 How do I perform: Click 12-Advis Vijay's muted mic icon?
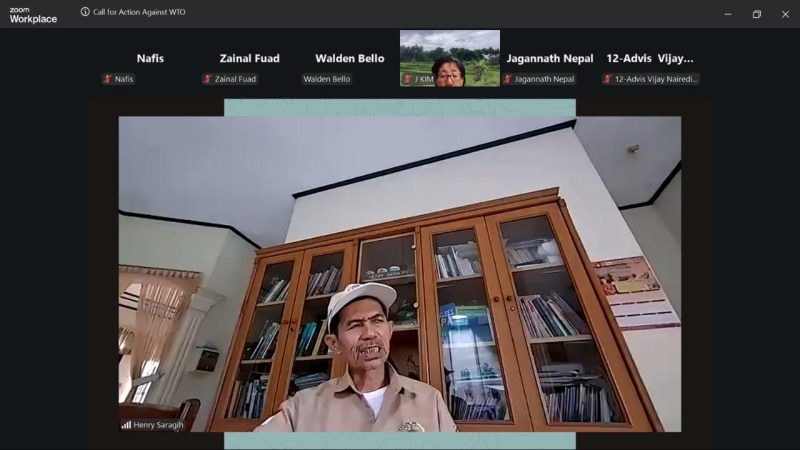coord(608,79)
